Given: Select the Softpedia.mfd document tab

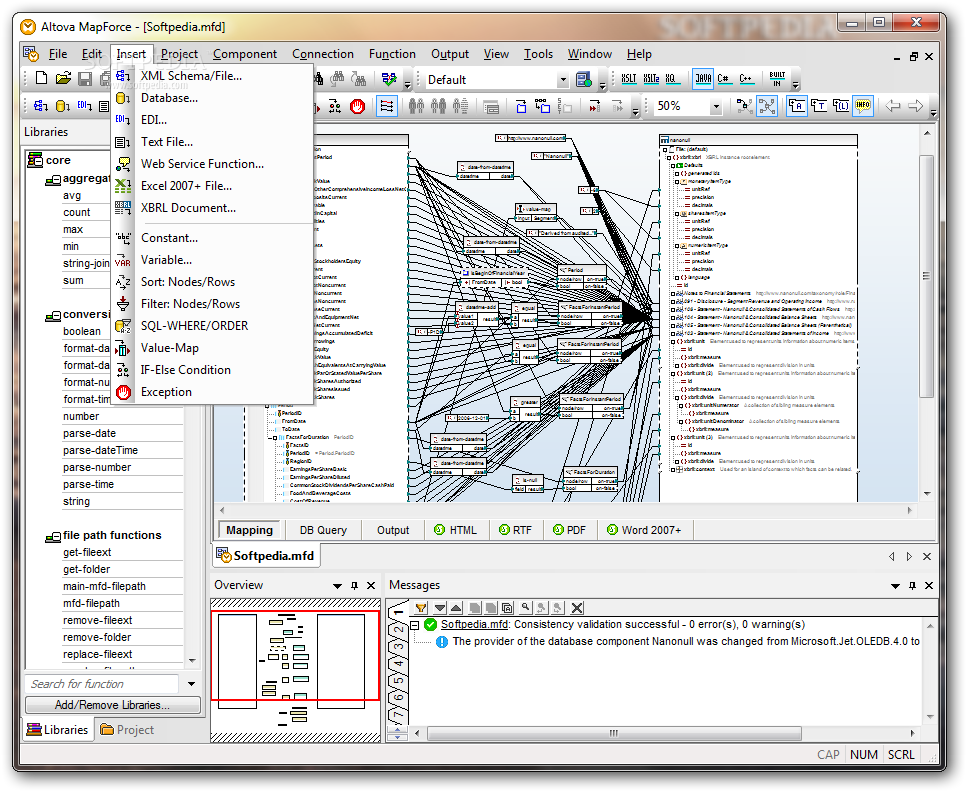Looking at the screenshot, I should [266, 556].
